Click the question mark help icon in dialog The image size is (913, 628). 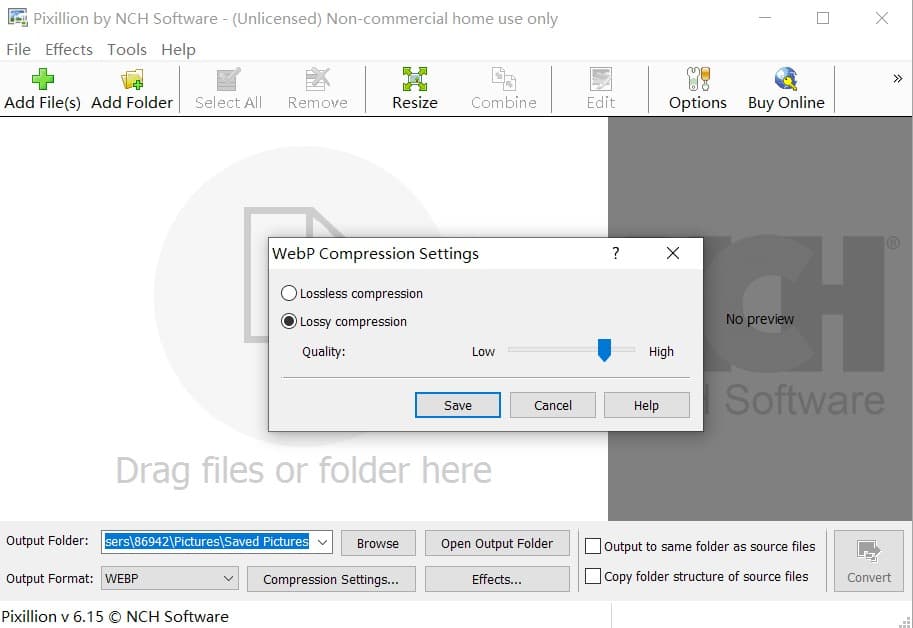coord(615,253)
